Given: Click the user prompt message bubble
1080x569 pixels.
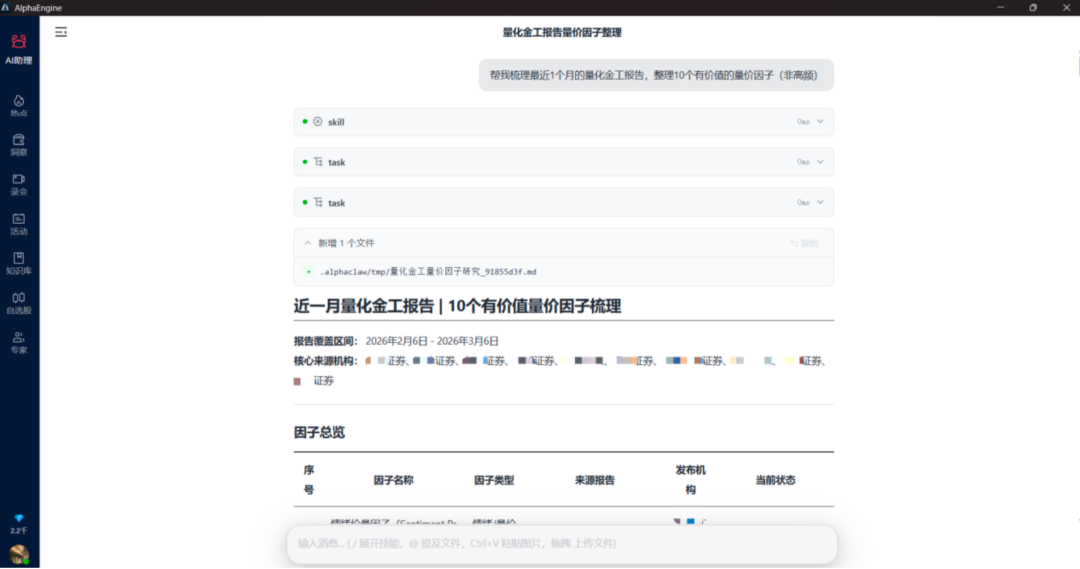Looking at the screenshot, I should click(656, 75).
